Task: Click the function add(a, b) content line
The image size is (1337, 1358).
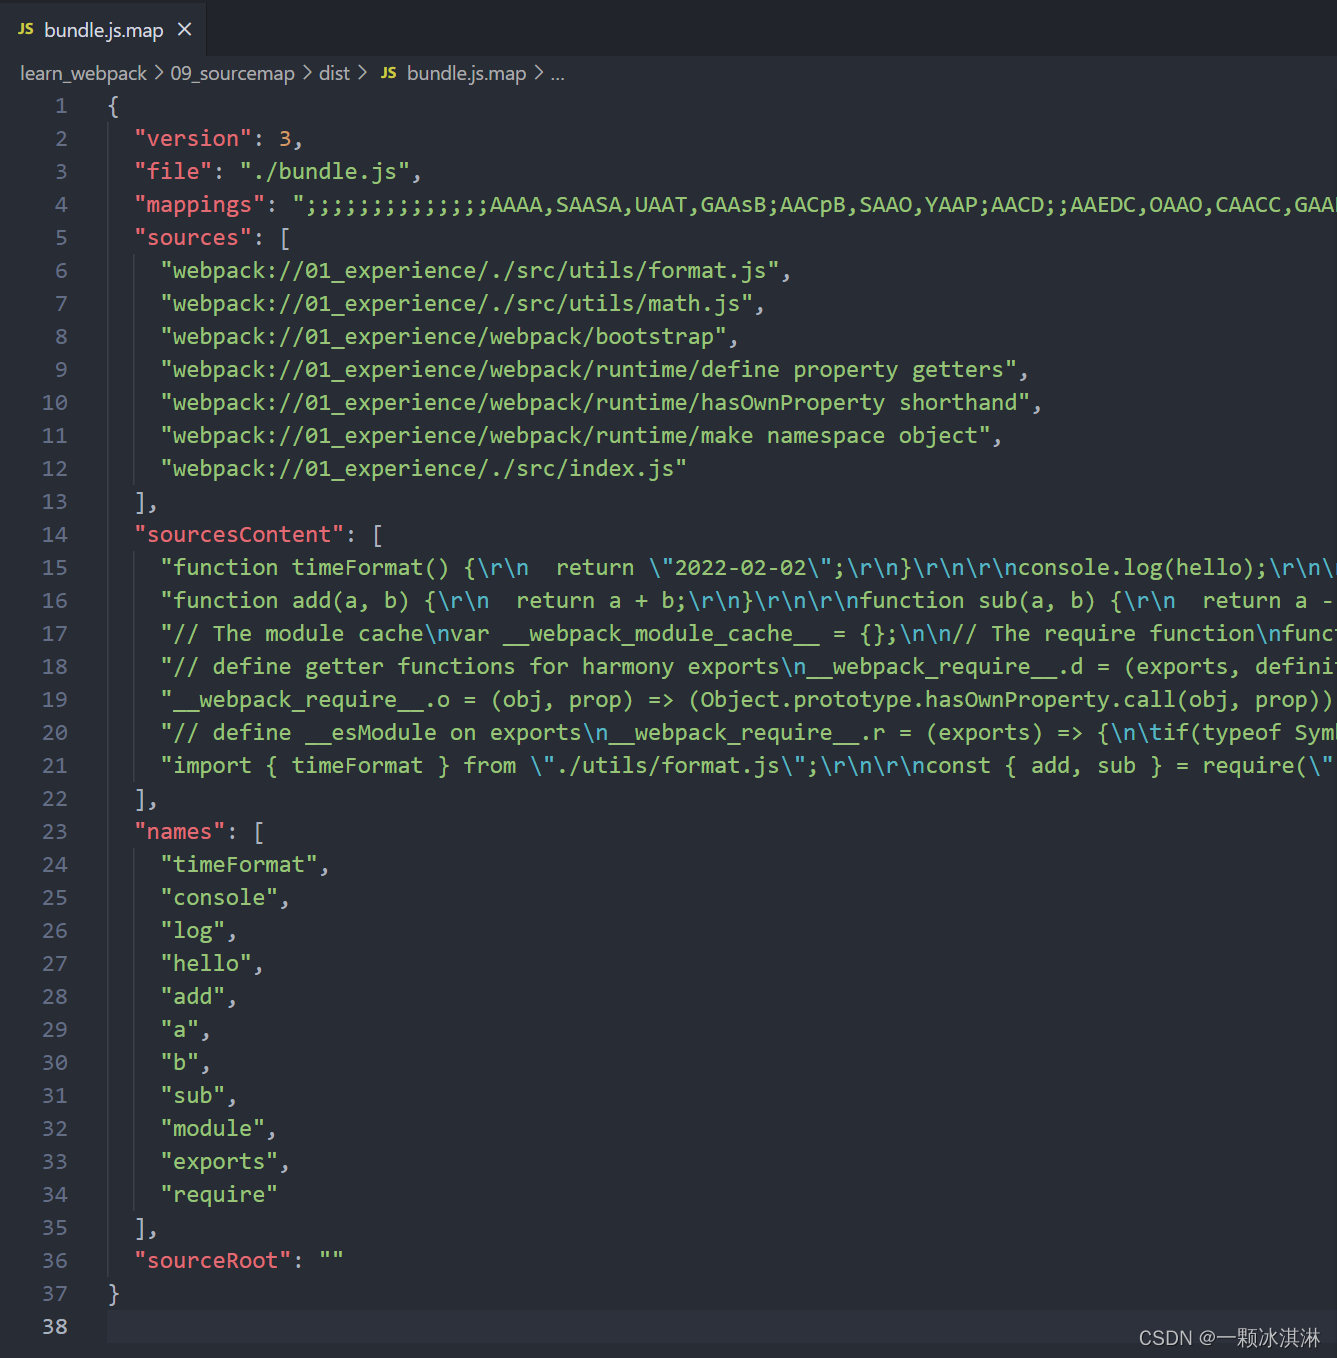Action: [748, 601]
